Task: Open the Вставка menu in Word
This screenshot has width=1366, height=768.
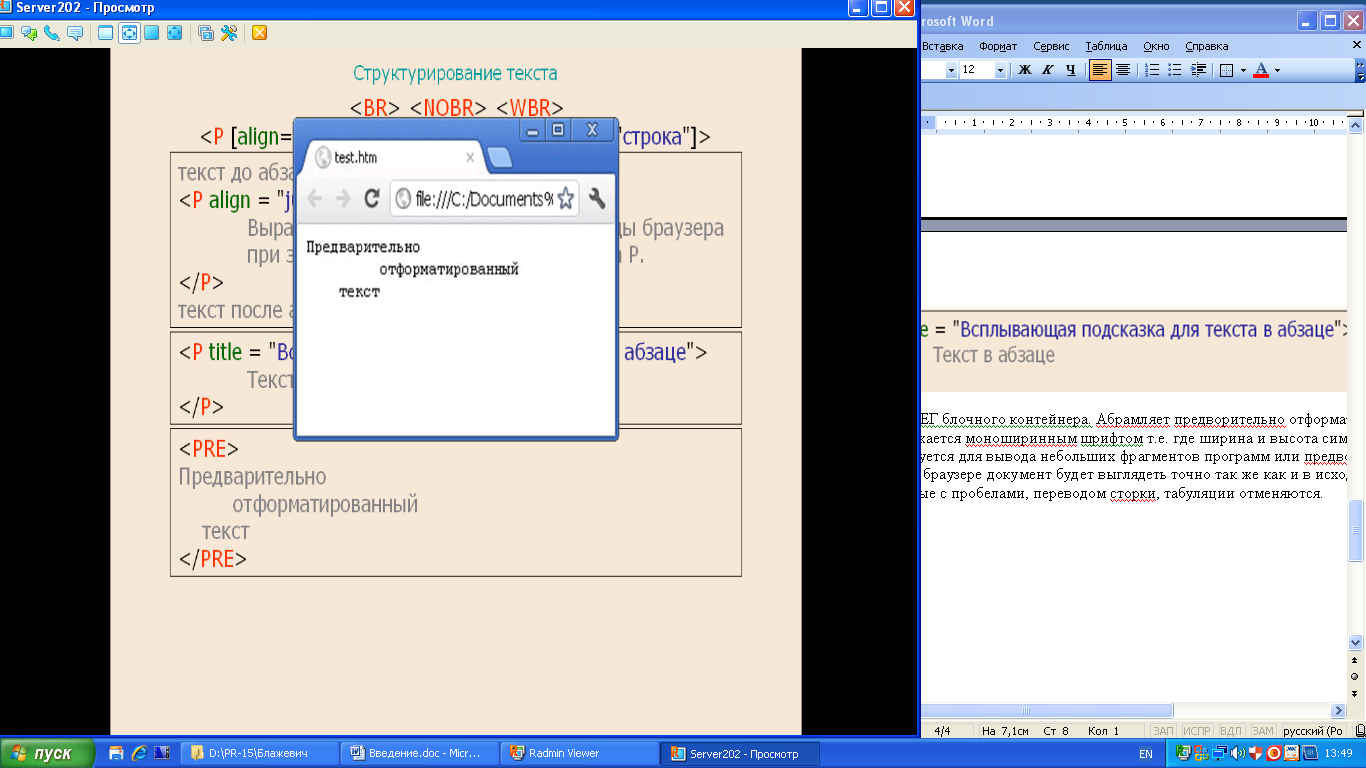Action: [943, 46]
